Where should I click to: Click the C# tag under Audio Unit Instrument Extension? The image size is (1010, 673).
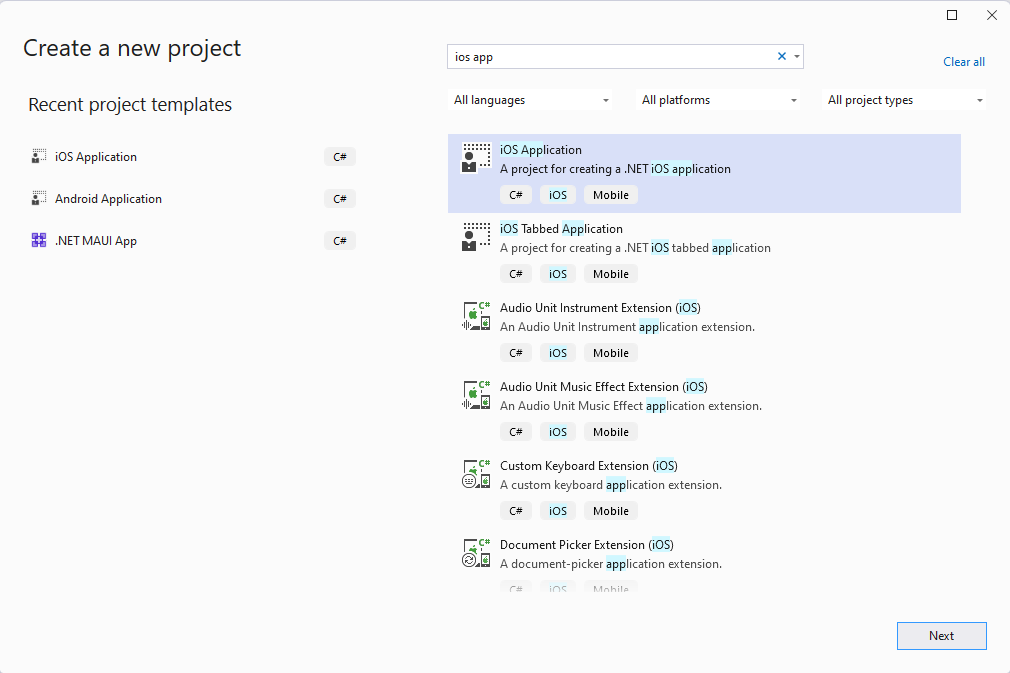(516, 353)
